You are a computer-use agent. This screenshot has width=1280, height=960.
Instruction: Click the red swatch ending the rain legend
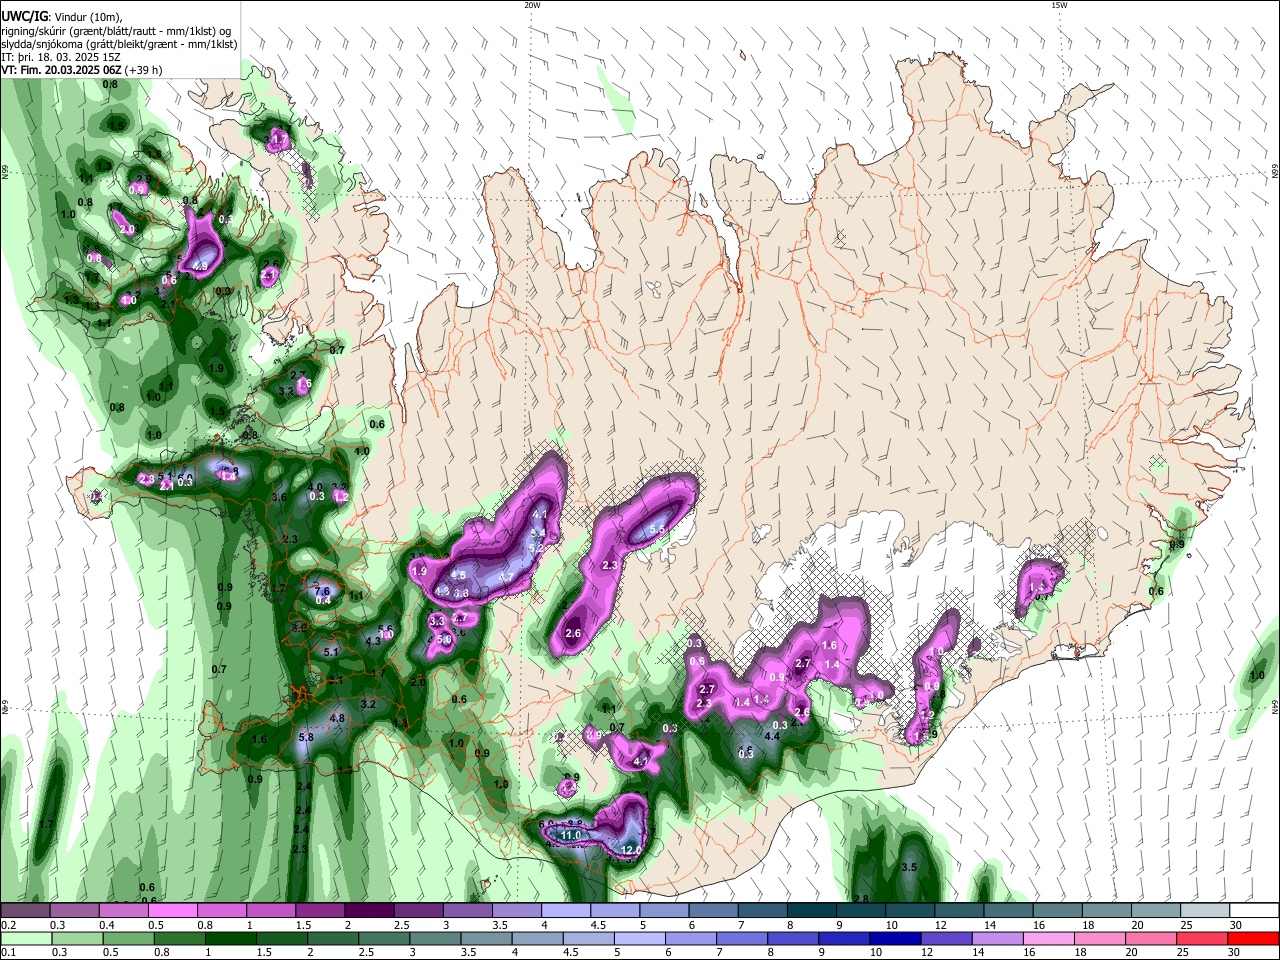[x=1252, y=938]
